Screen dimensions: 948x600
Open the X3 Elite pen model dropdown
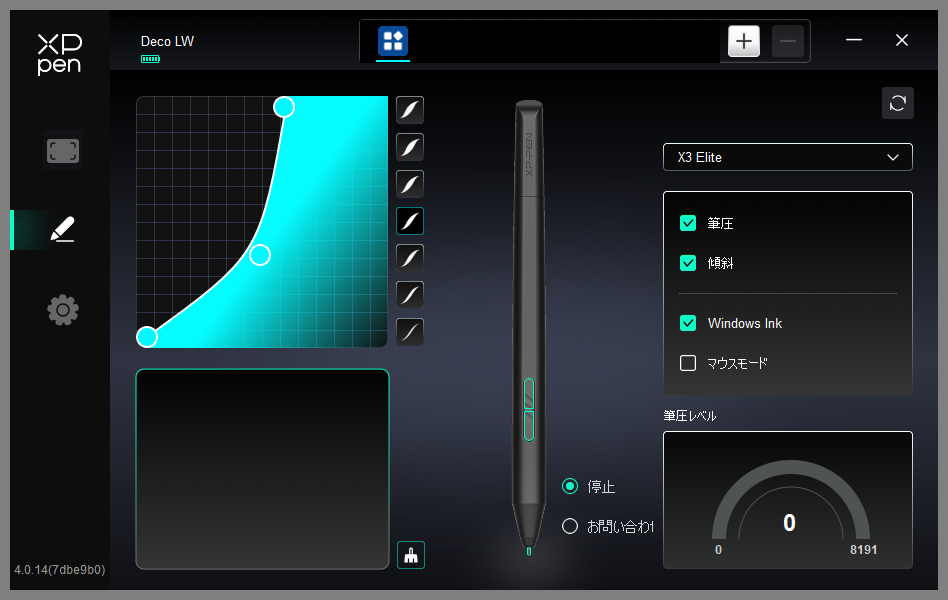[788, 157]
